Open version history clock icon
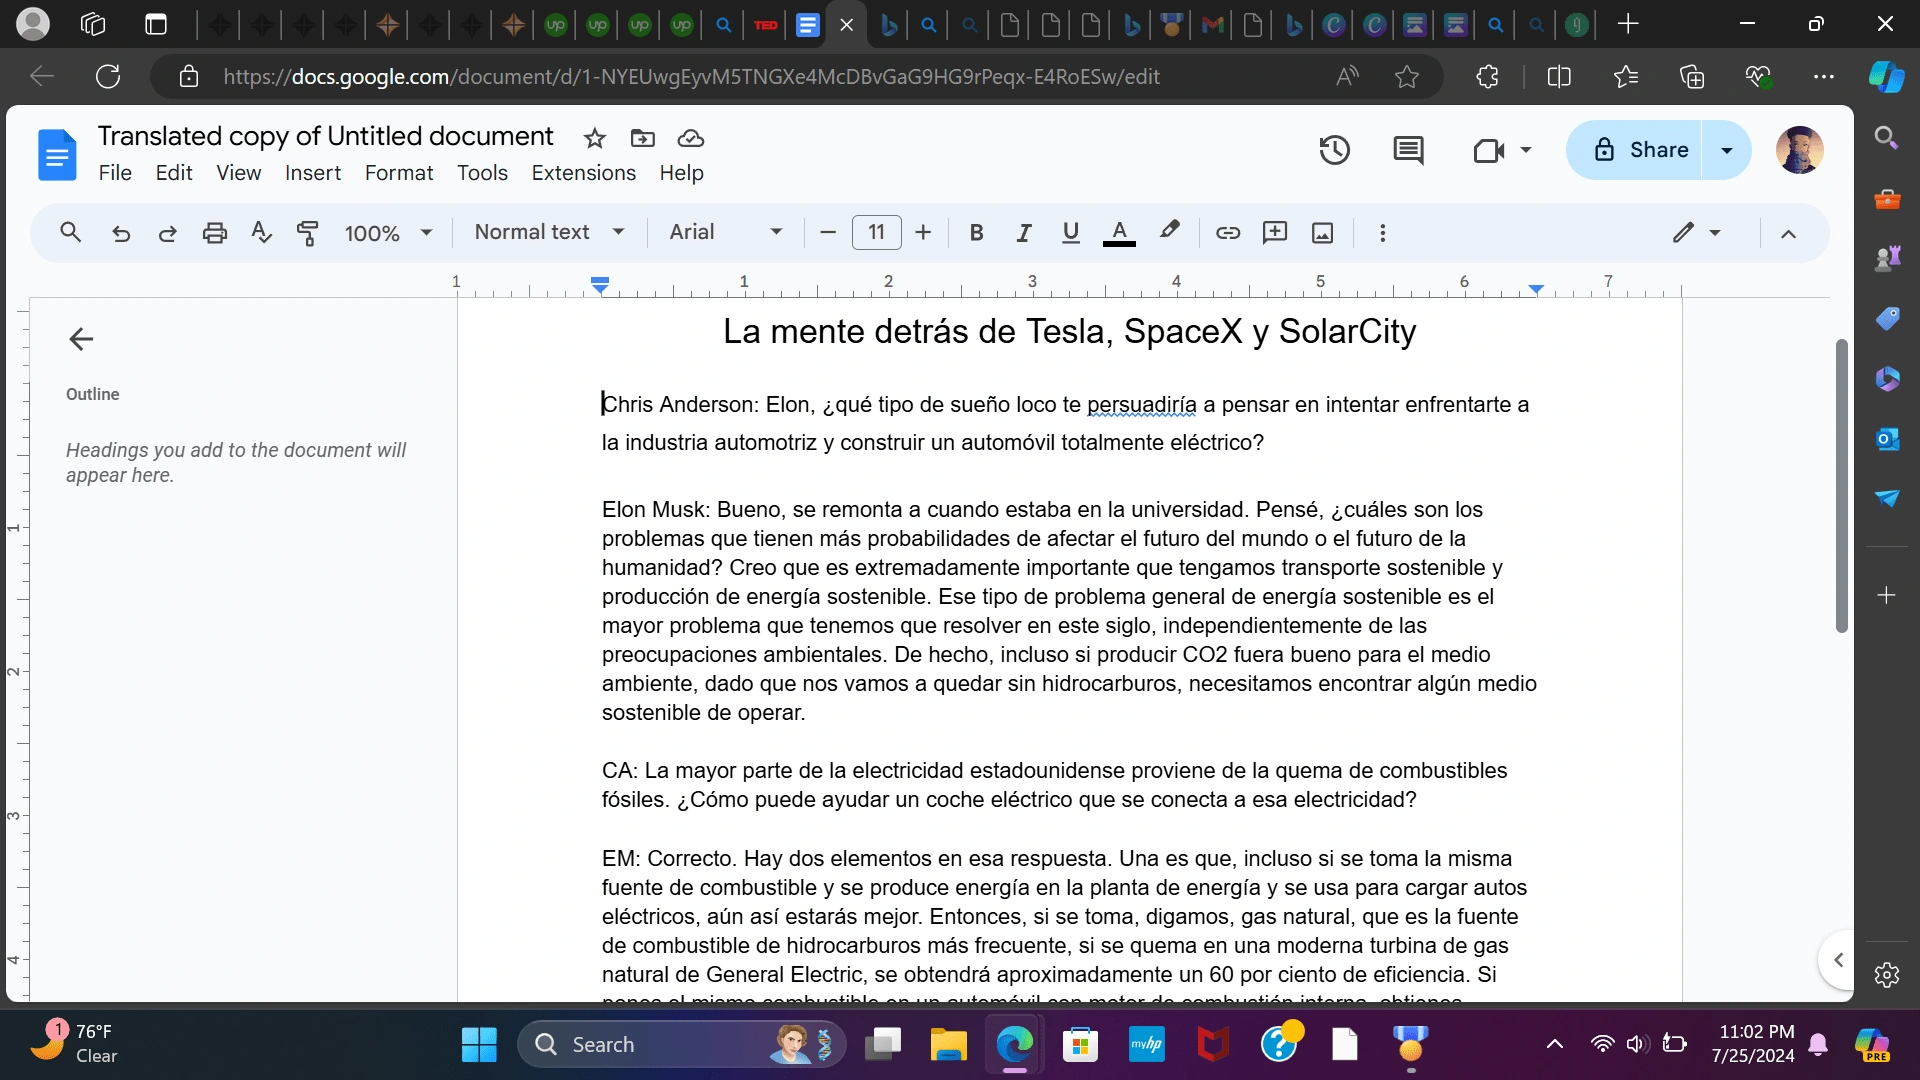The height and width of the screenshot is (1080, 1920). 1334,151
